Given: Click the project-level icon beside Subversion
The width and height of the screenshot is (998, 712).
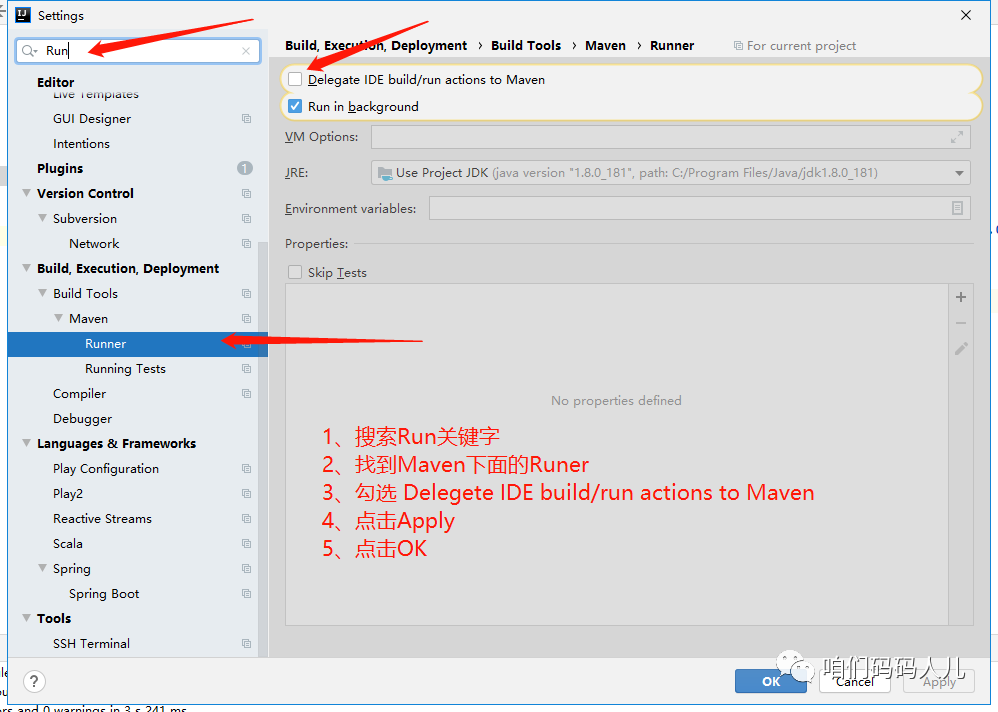Looking at the screenshot, I should pyautogui.click(x=246, y=219).
